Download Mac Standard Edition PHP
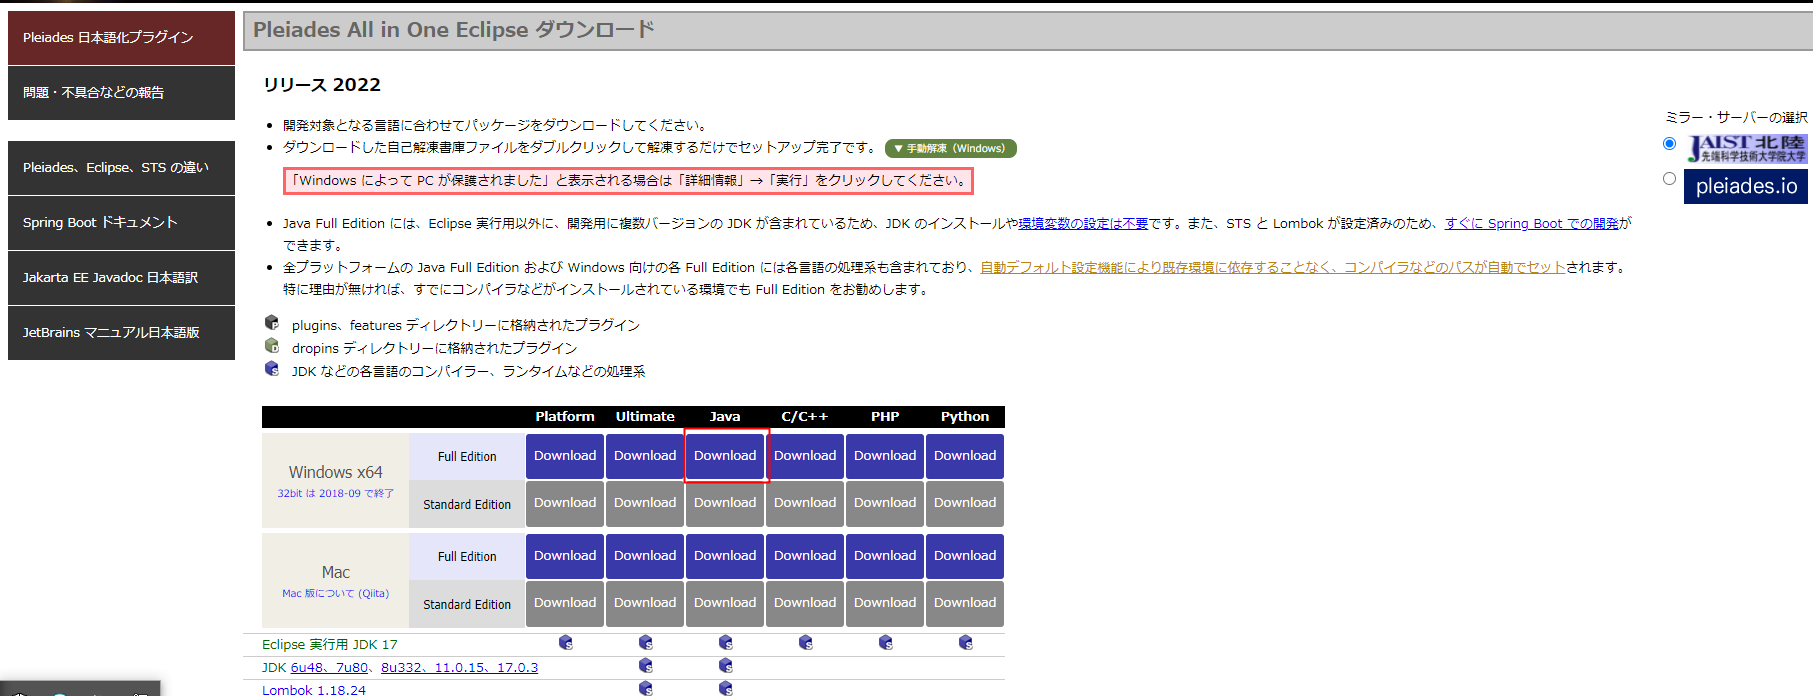This screenshot has height=696, width=1813. point(885,603)
